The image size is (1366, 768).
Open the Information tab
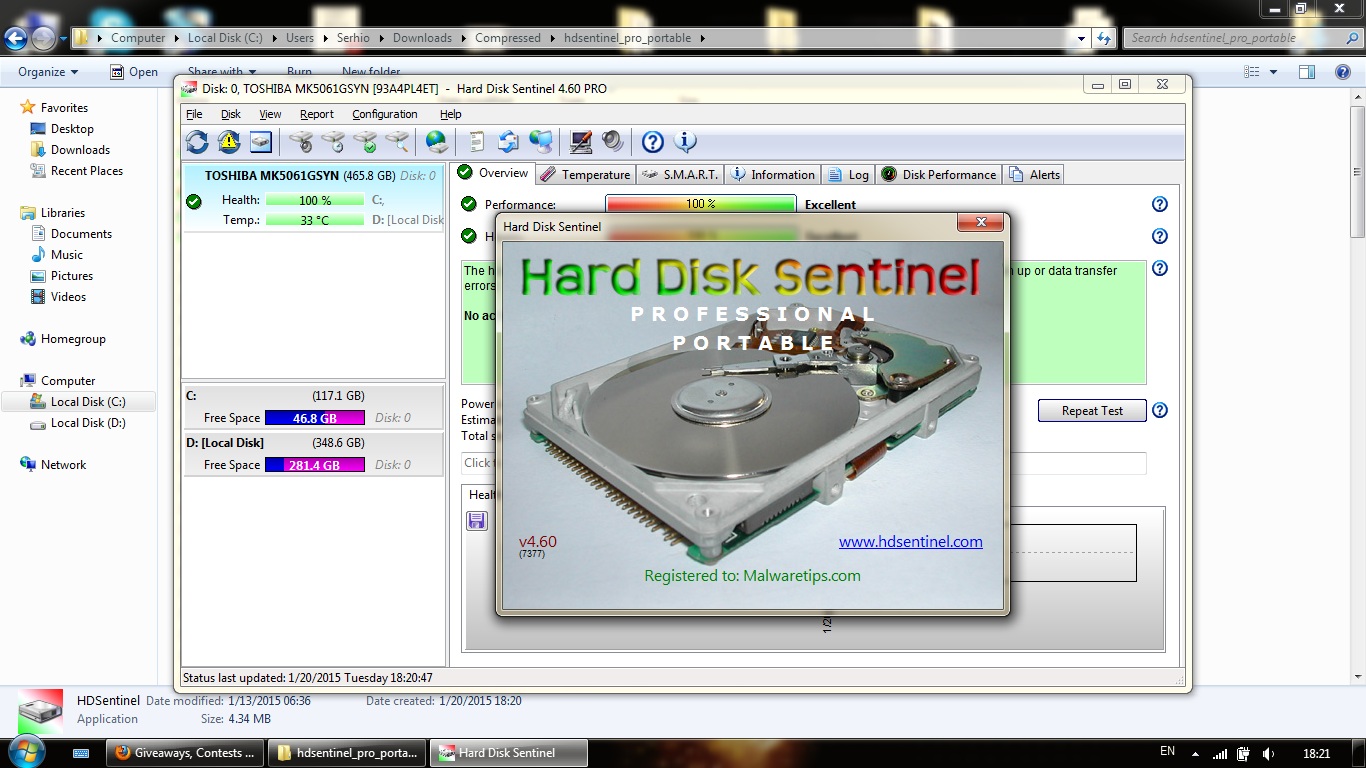coord(773,174)
